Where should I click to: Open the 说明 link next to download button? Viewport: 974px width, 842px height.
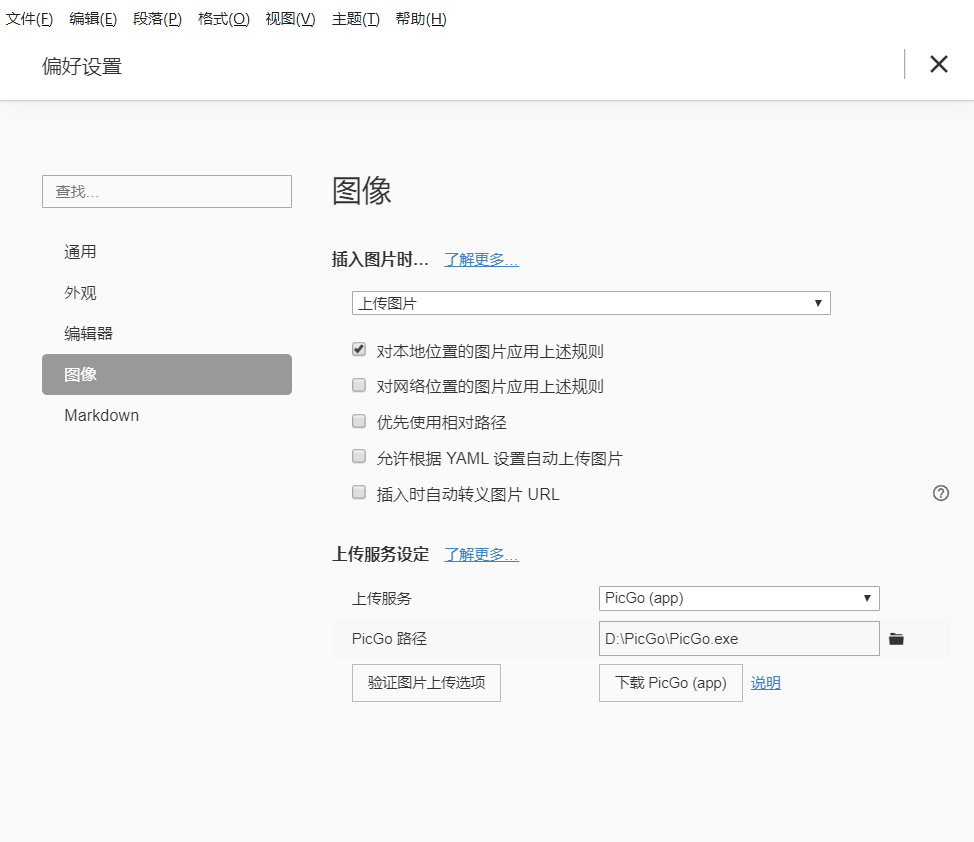(765, 683)
